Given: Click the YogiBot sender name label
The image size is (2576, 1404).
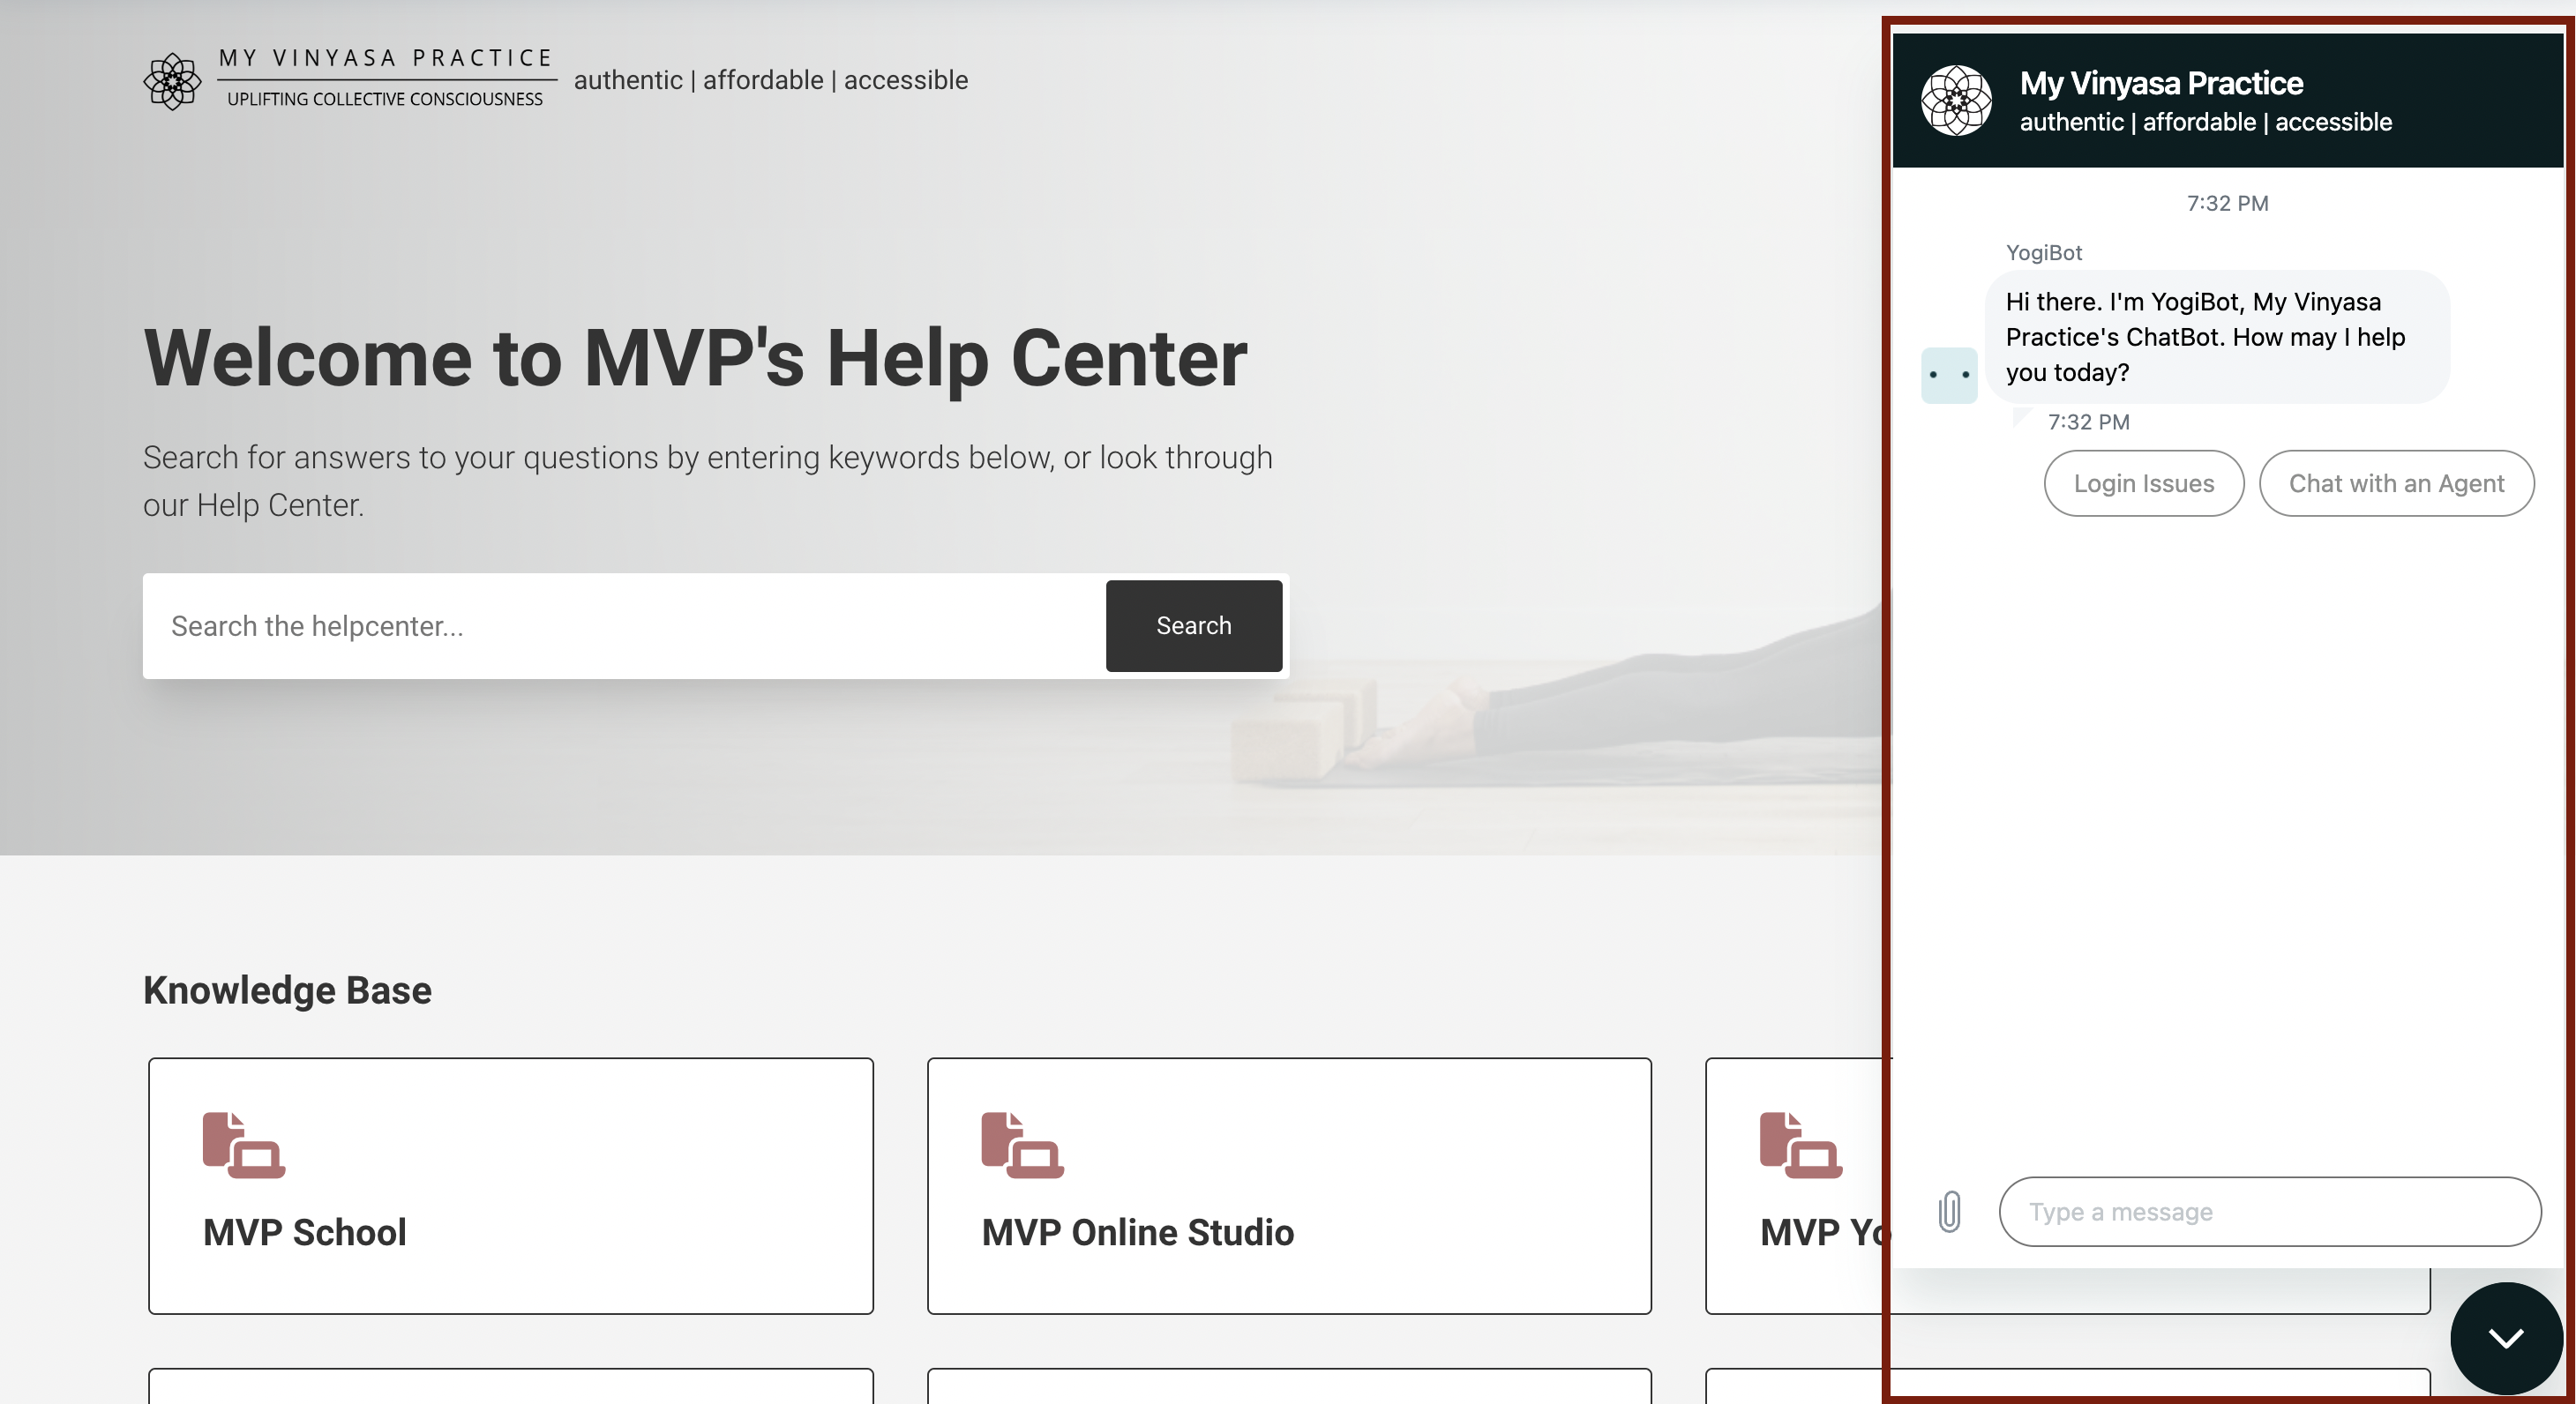Looking at the screenshot, I should tap(2044, 253).
